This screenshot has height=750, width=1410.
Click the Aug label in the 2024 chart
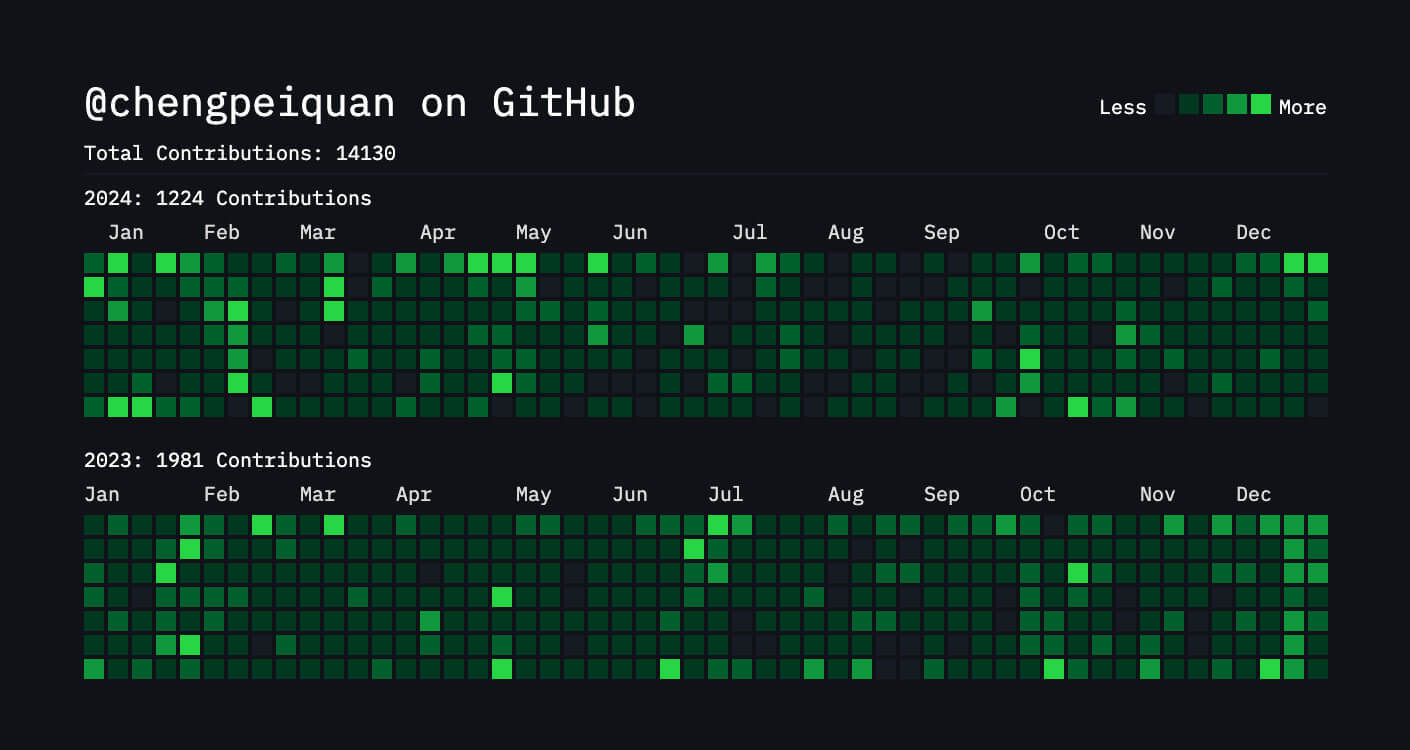point(846,232)
